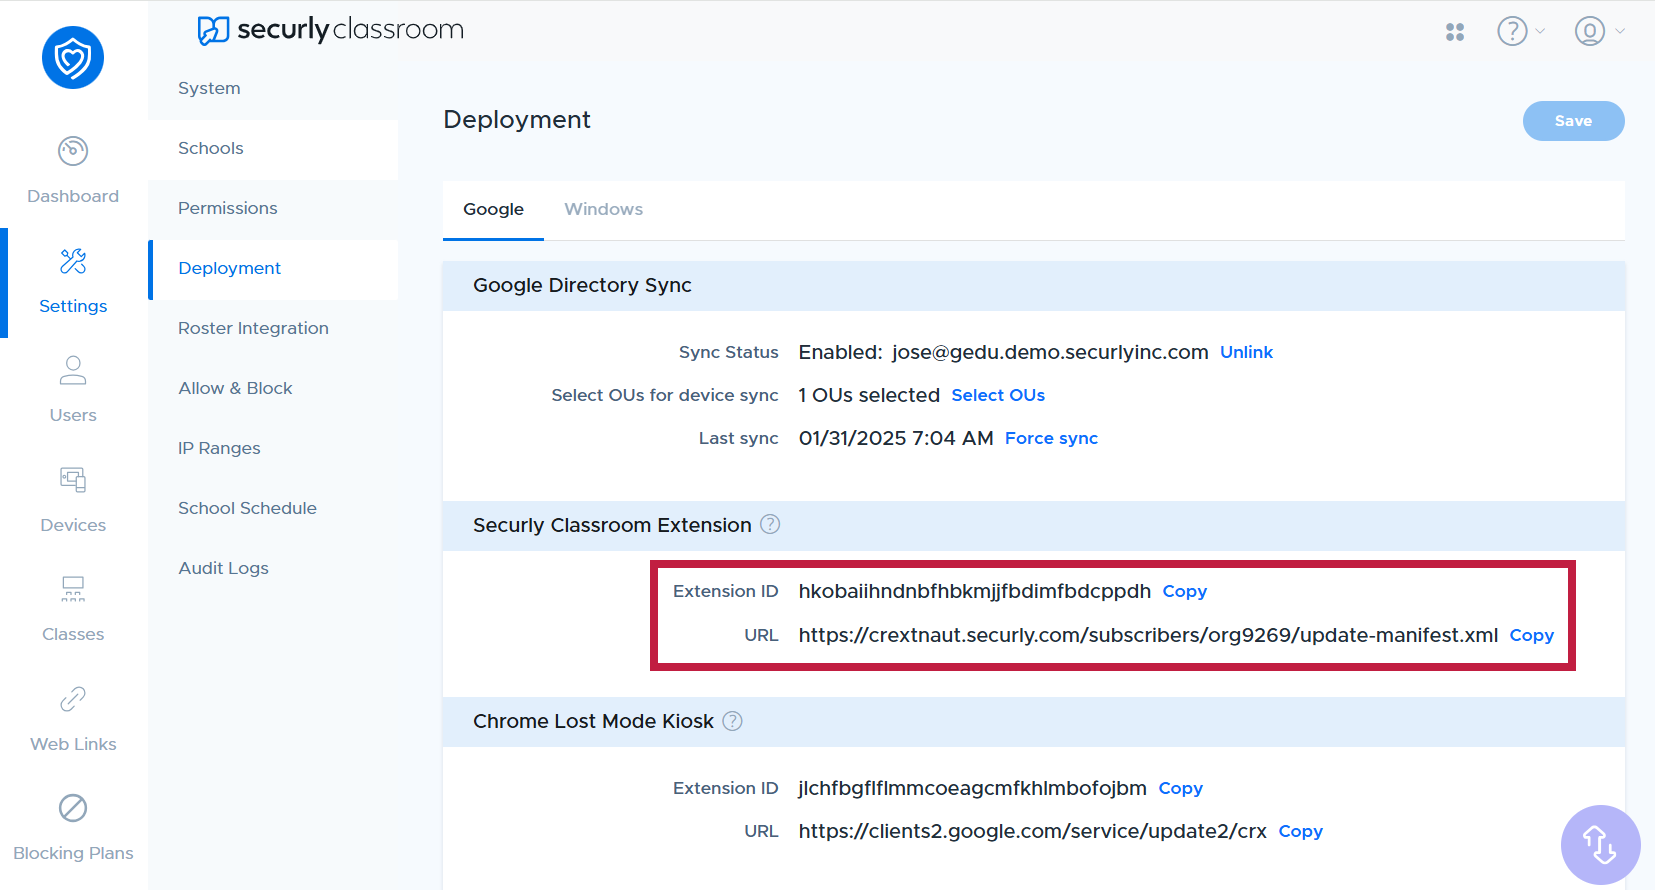Image resolution: width=1655 pixels, height=890 pixels.
Task: Click the Deployment page heading
Action: point(517,120)
